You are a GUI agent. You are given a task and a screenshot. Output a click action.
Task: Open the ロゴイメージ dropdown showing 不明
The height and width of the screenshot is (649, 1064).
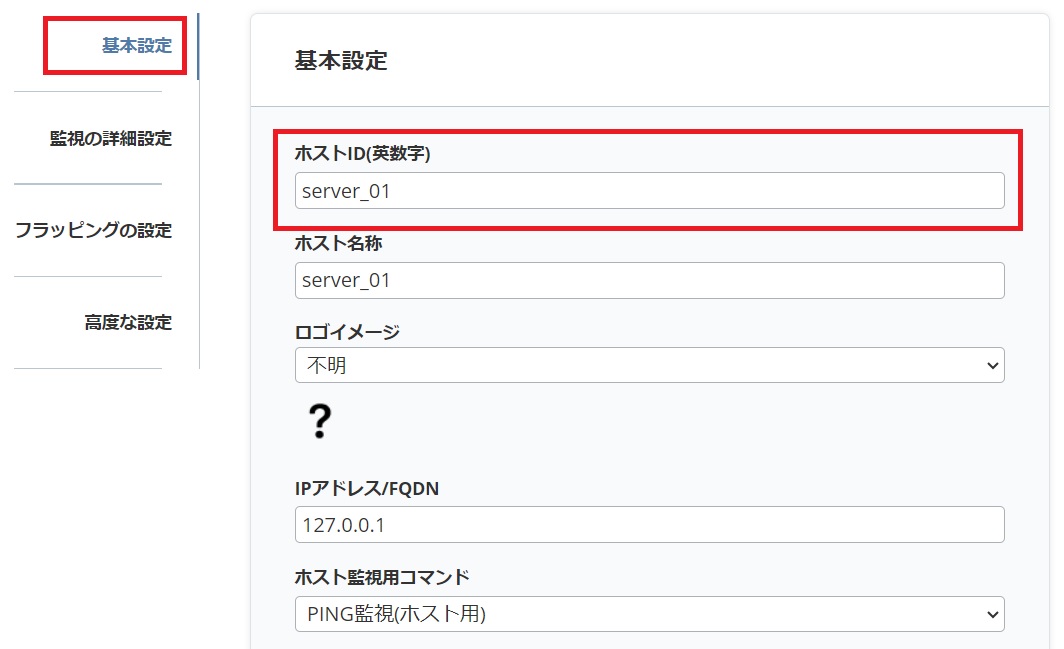click(649, 365)
